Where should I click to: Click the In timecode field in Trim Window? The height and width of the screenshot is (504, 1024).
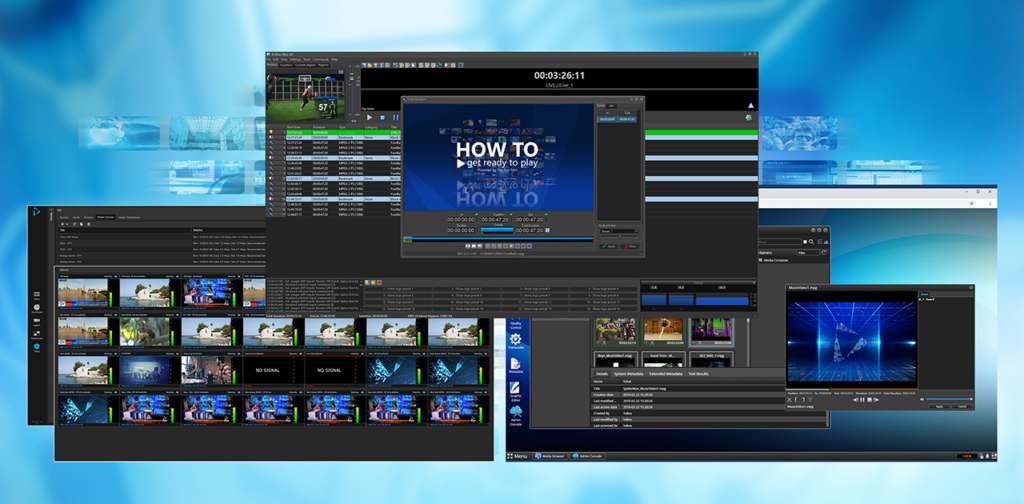coord(461,220)
